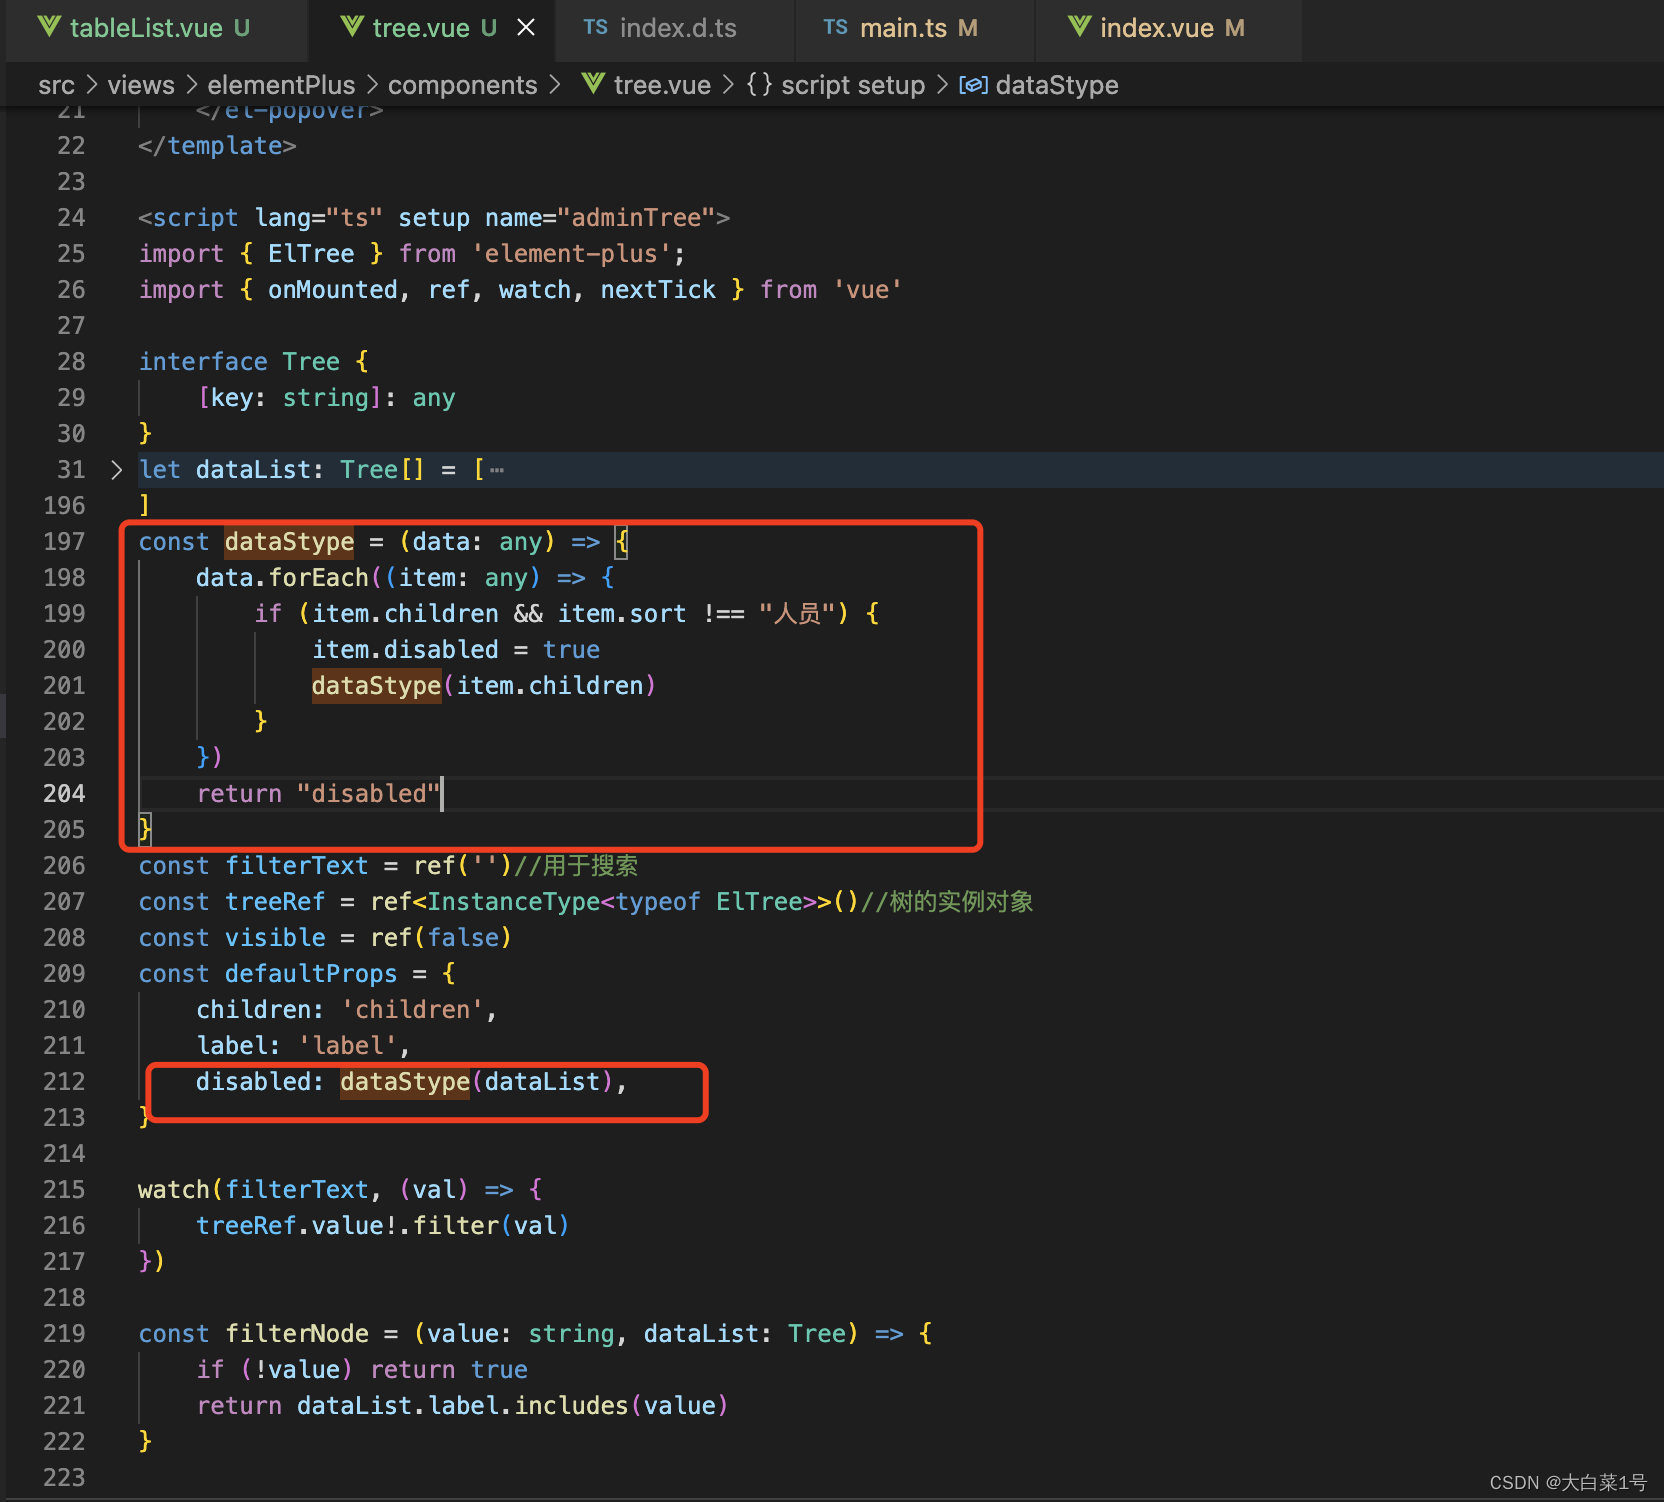Click the visible constant name
The height and width of the screenshot is (1502, 1664).
tap(275, 938)
